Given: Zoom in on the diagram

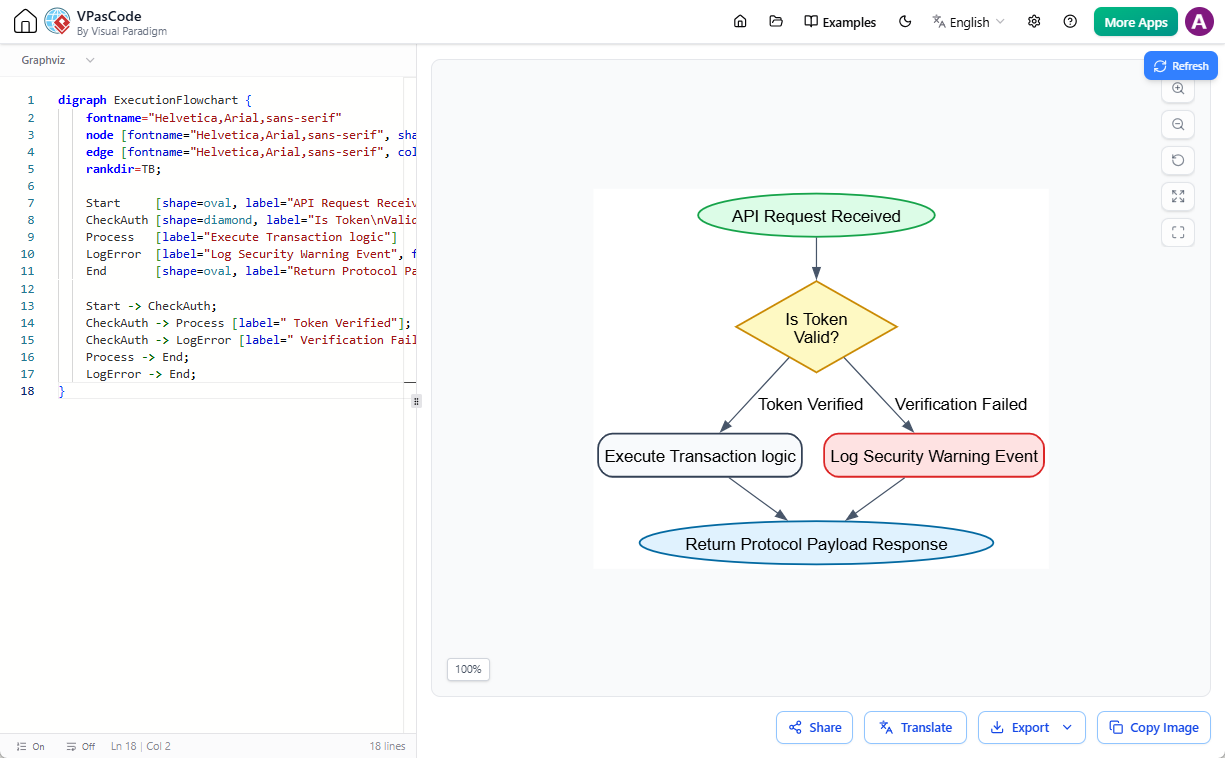Looking at the screenshot, I should [x=1178, y=89].
